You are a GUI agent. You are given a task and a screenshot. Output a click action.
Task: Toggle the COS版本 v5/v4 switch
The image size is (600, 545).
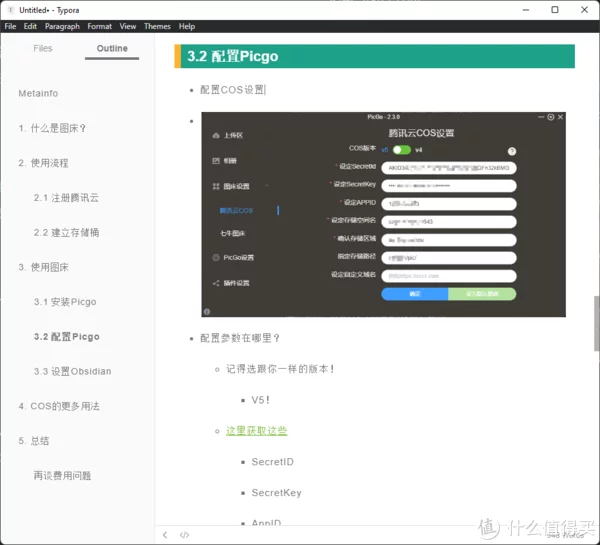pyautogui.click(x=402, y=150)
